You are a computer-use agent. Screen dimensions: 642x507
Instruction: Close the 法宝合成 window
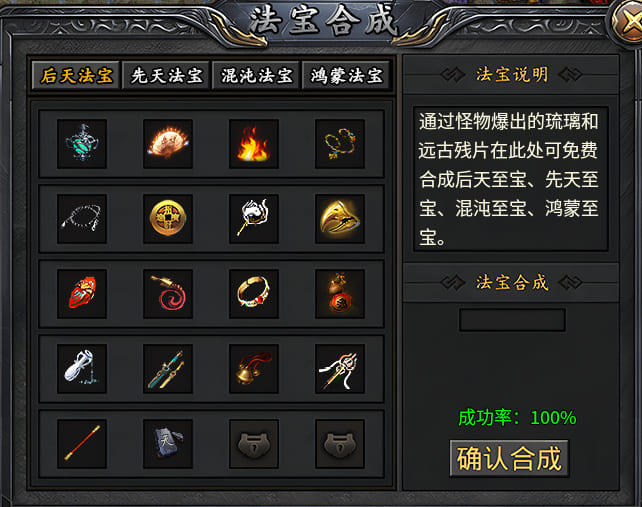[628, 23]
